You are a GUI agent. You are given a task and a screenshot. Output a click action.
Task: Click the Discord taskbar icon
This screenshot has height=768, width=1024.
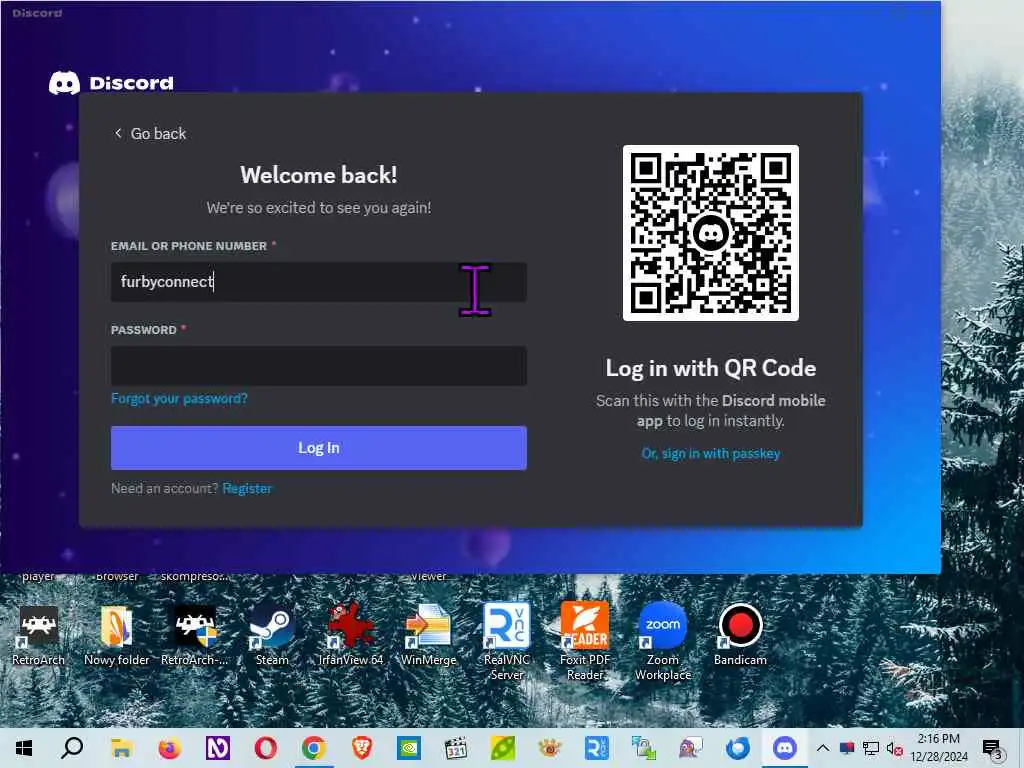pyautogui.click(x=785, y=748)
